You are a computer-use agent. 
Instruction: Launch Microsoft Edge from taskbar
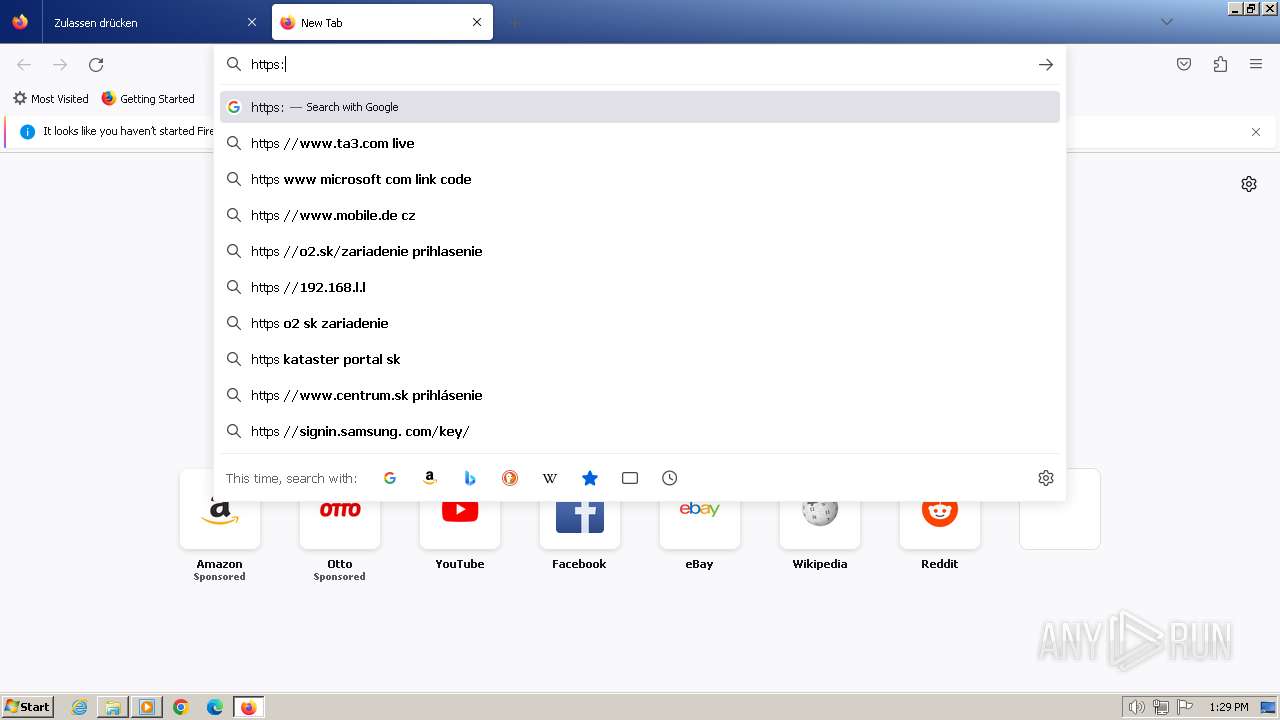tap(215, 707)
